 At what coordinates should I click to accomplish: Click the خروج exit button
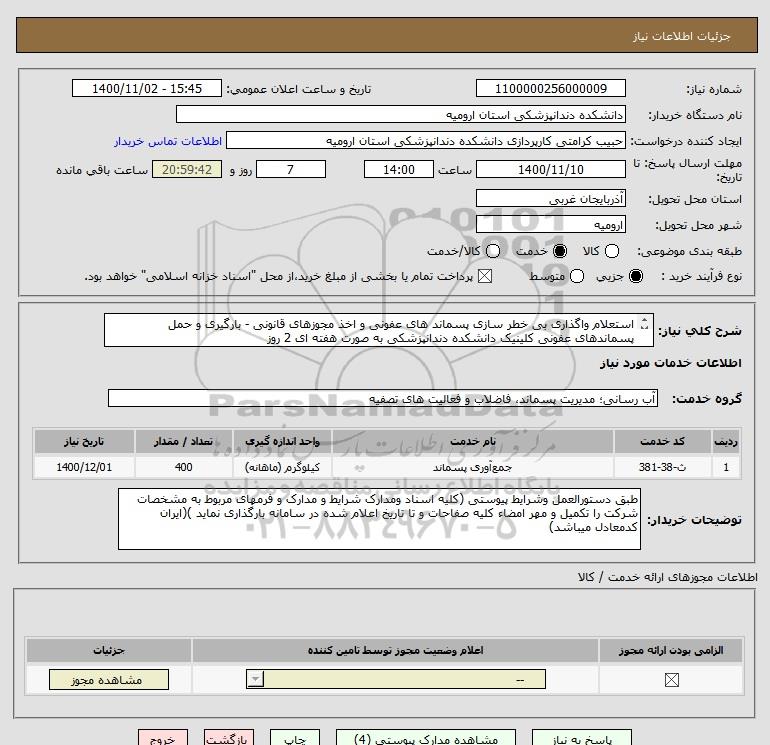tap(163, 738)
